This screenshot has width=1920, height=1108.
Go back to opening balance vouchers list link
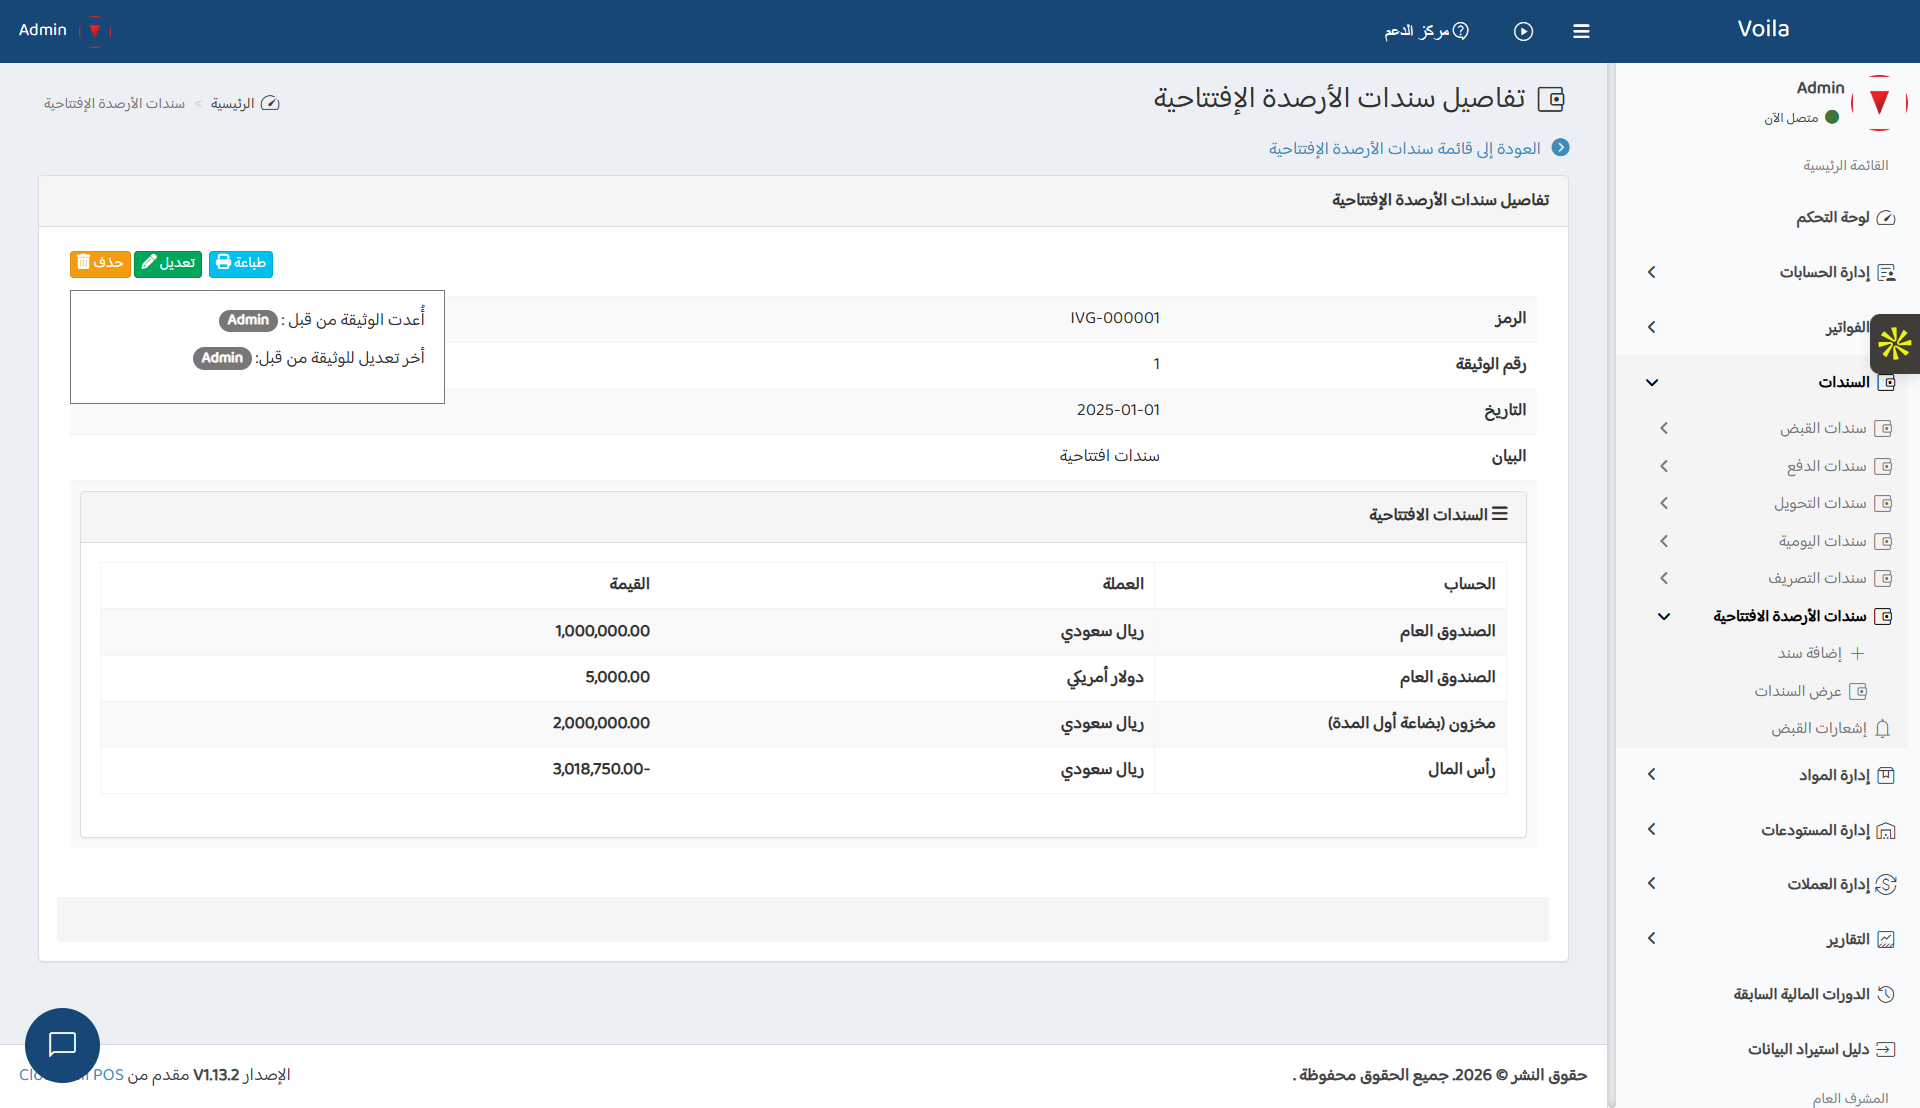[x=1405, y=148]
